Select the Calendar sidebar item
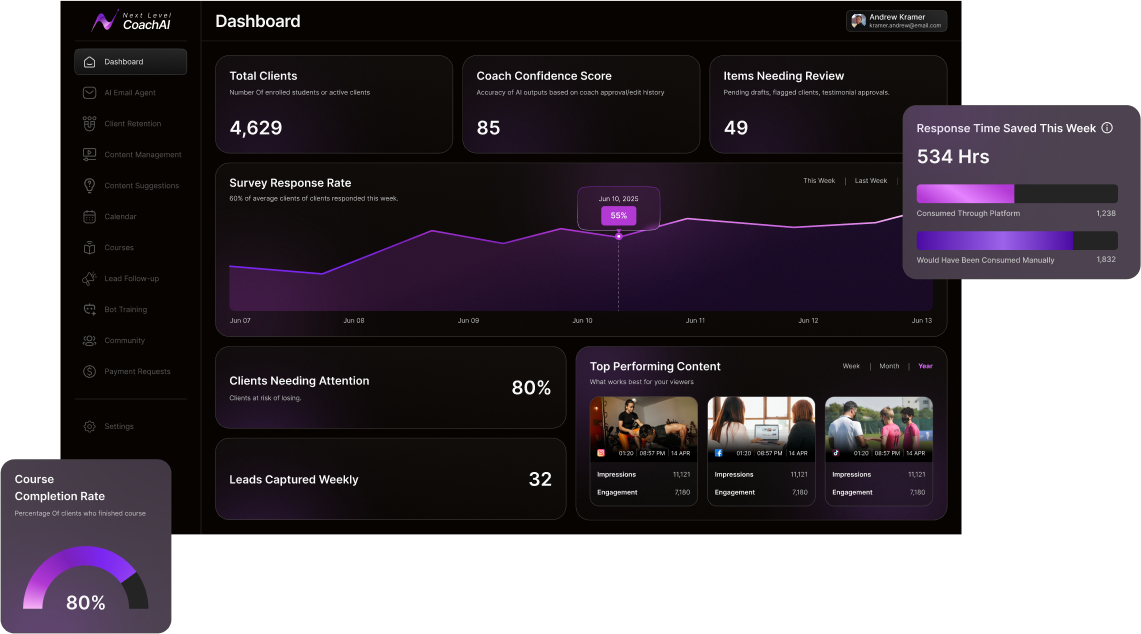The width and height of the screenshot is (1141, 634). (120, 217)
